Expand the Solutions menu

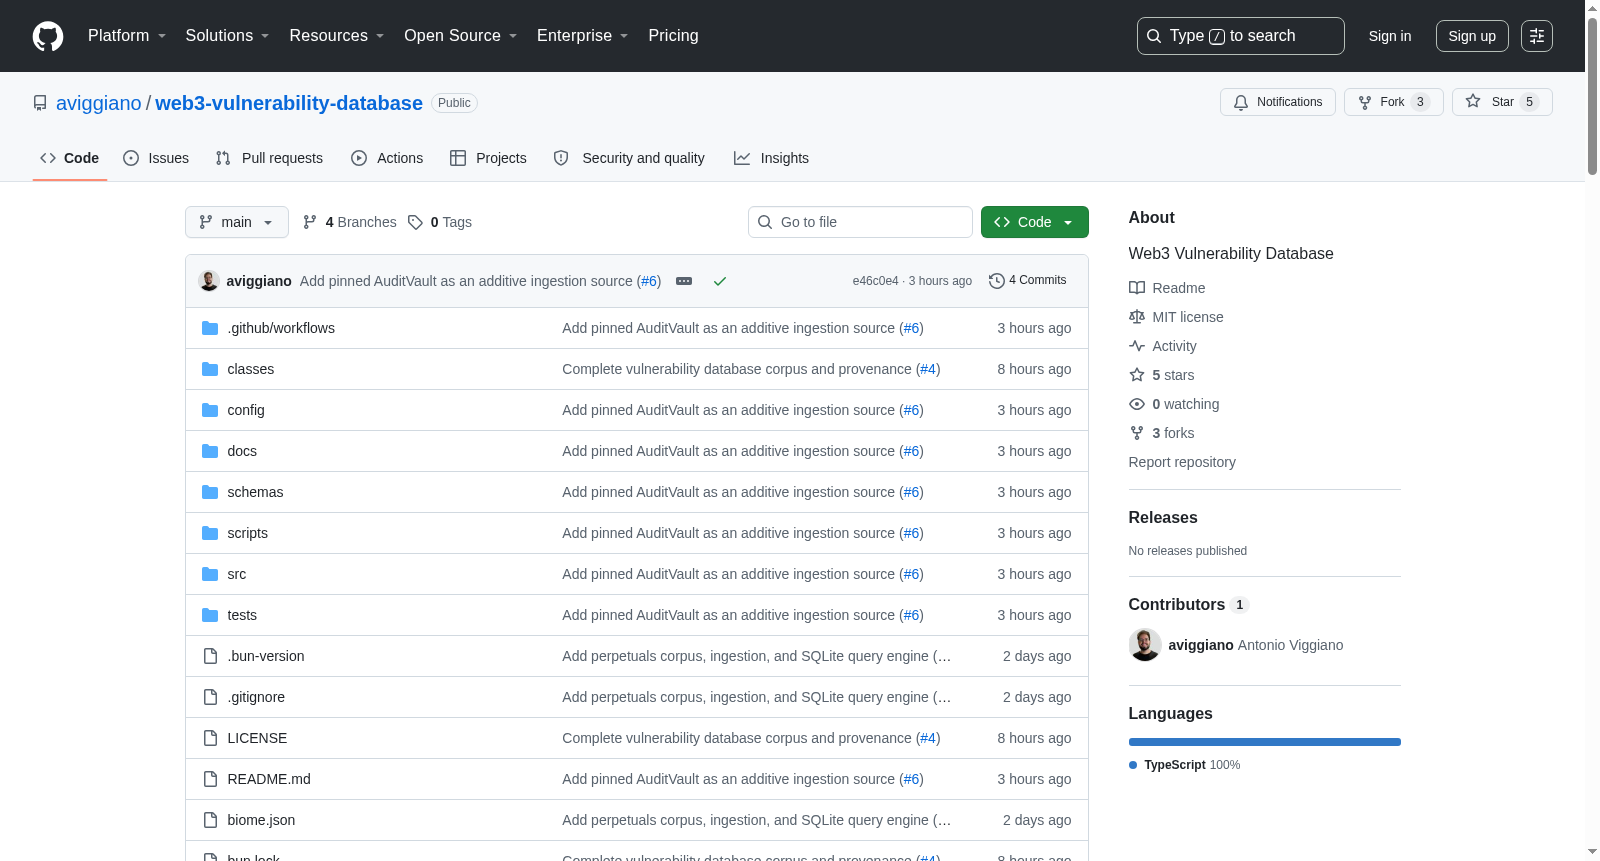[227, 36]
